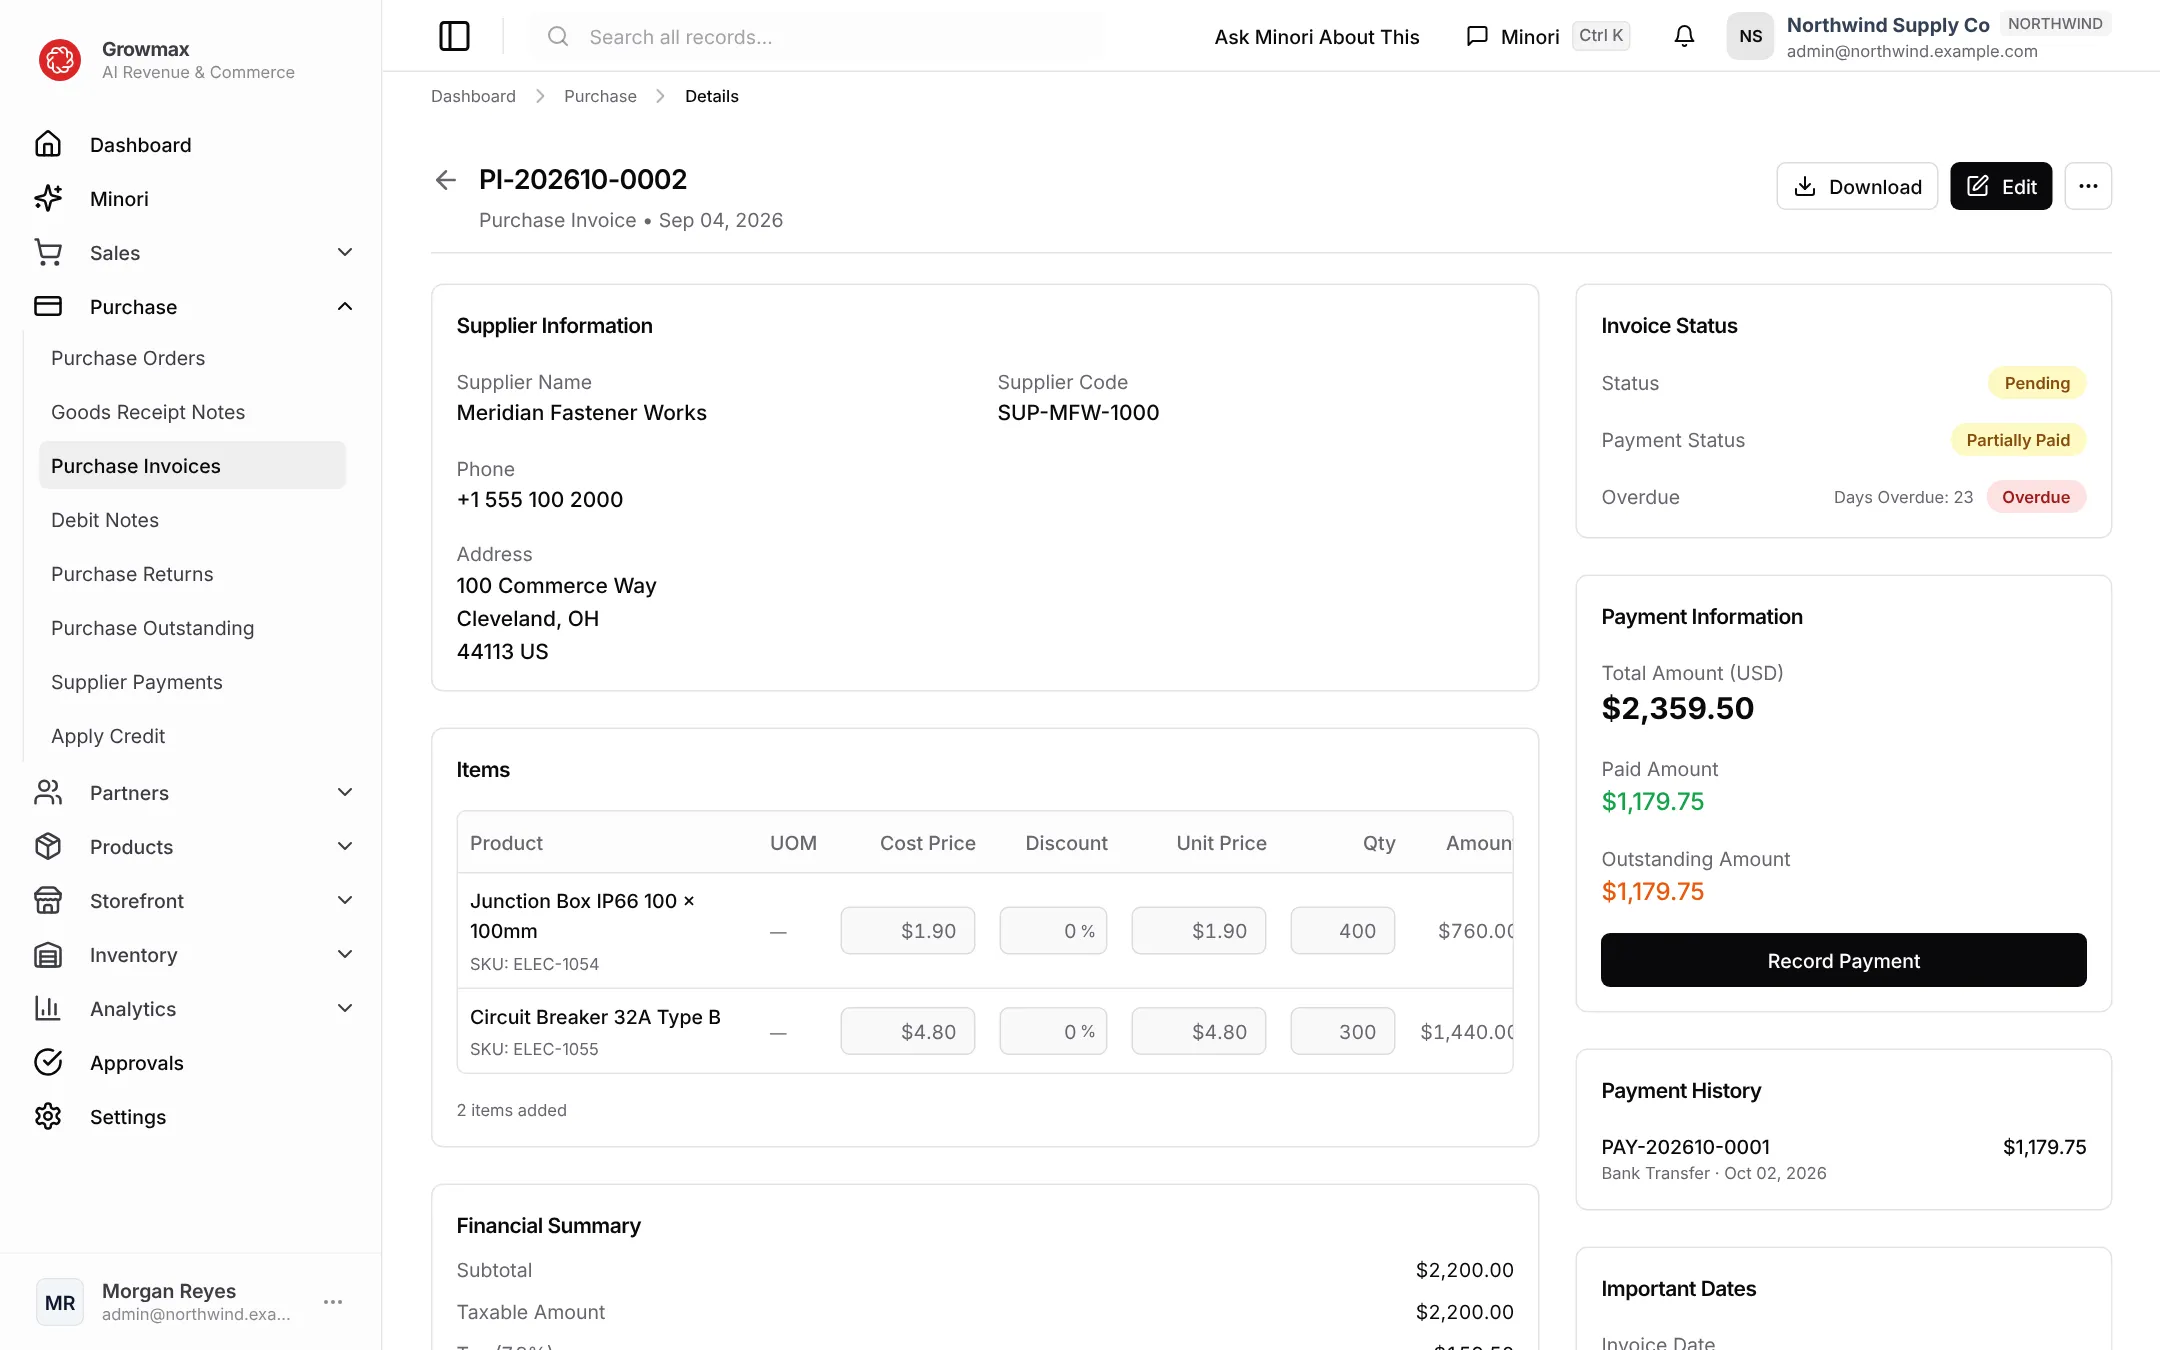
Task: Click the Analytics chart icon
Action: [48, 1009]
